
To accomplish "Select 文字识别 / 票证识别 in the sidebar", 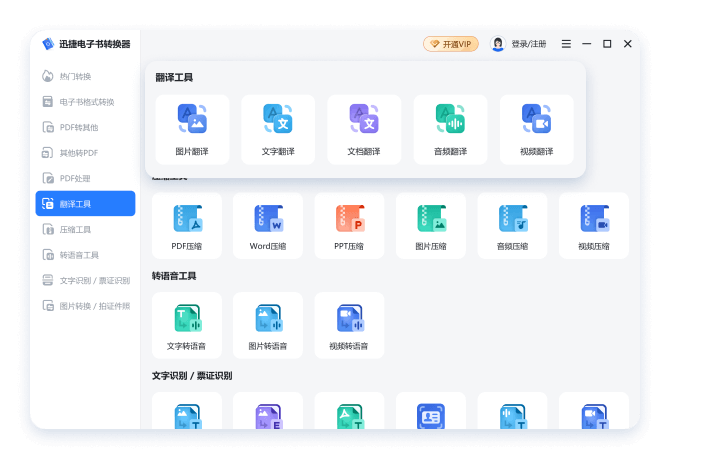I will [86, 280].
